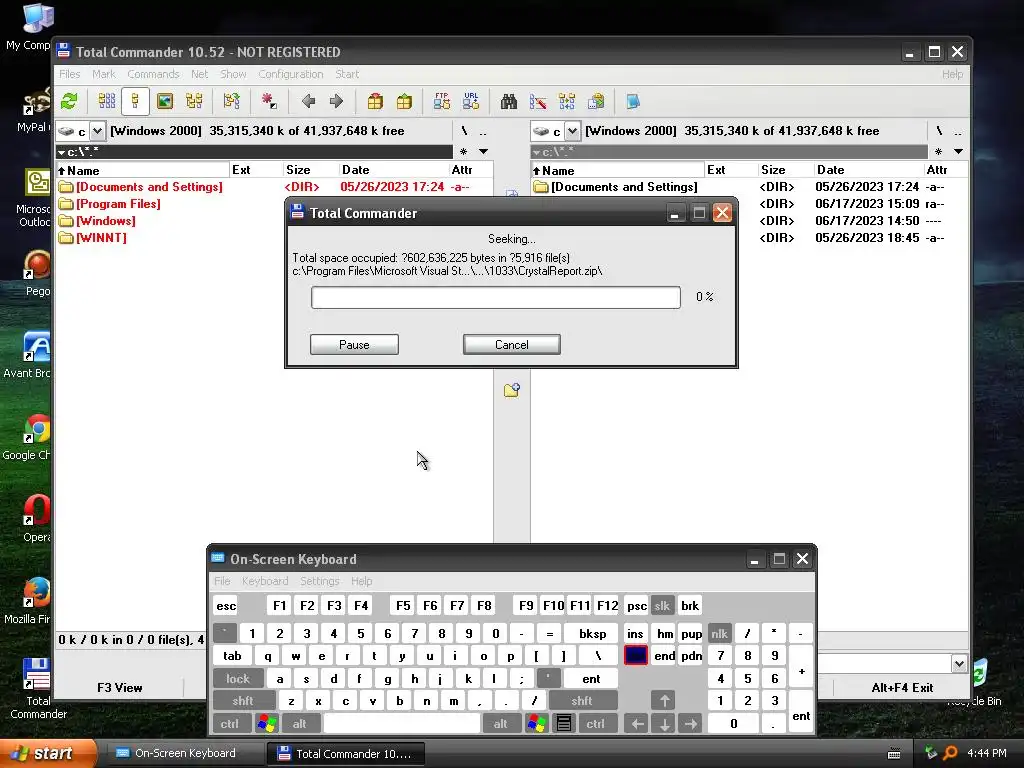Click the Windows start button
Screen dimensions: 1024x768
pyautogui.click(x=47, y=753)
